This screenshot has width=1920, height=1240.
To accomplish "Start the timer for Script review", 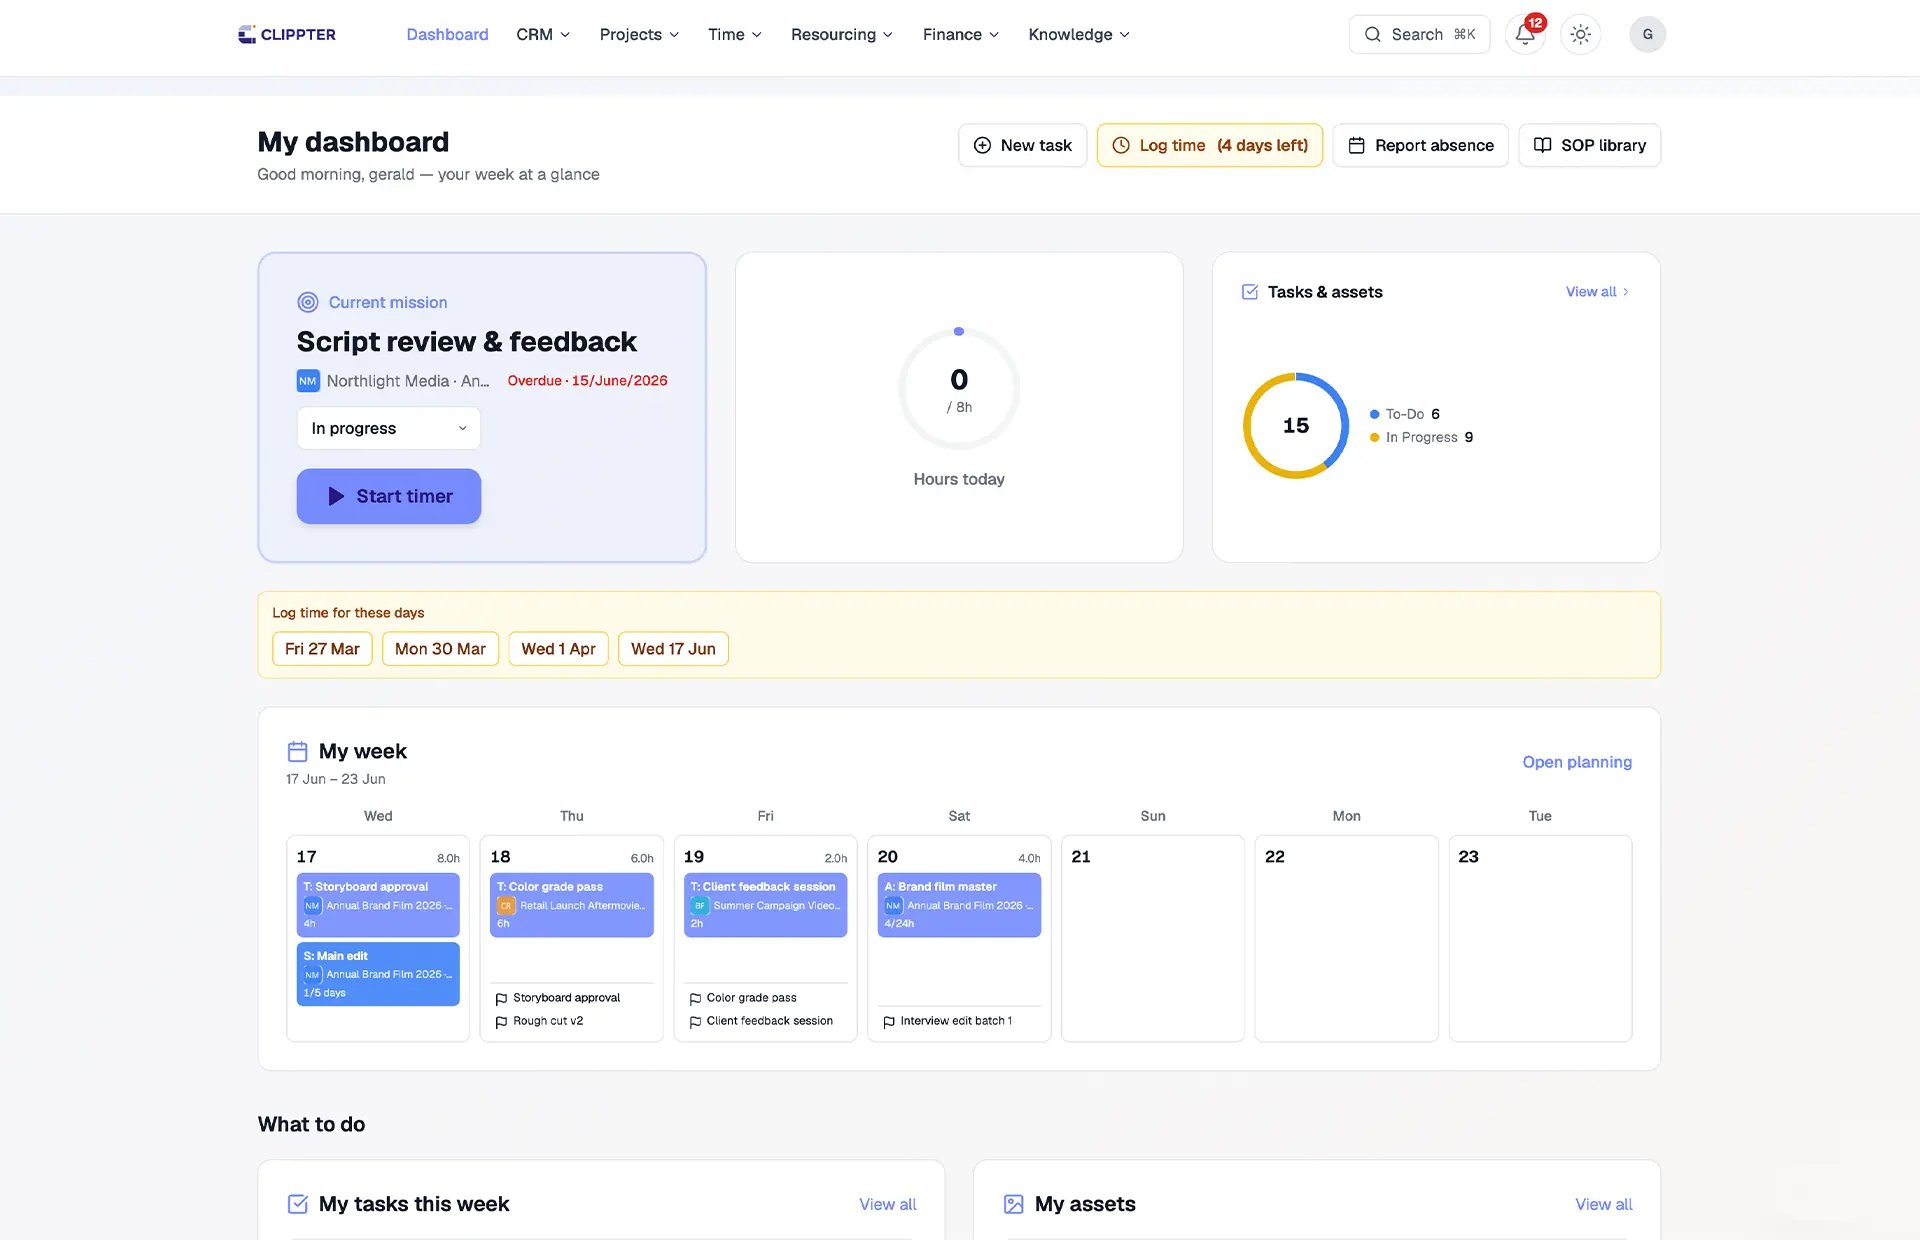I will pyautogui.click(x=388, y=496).
